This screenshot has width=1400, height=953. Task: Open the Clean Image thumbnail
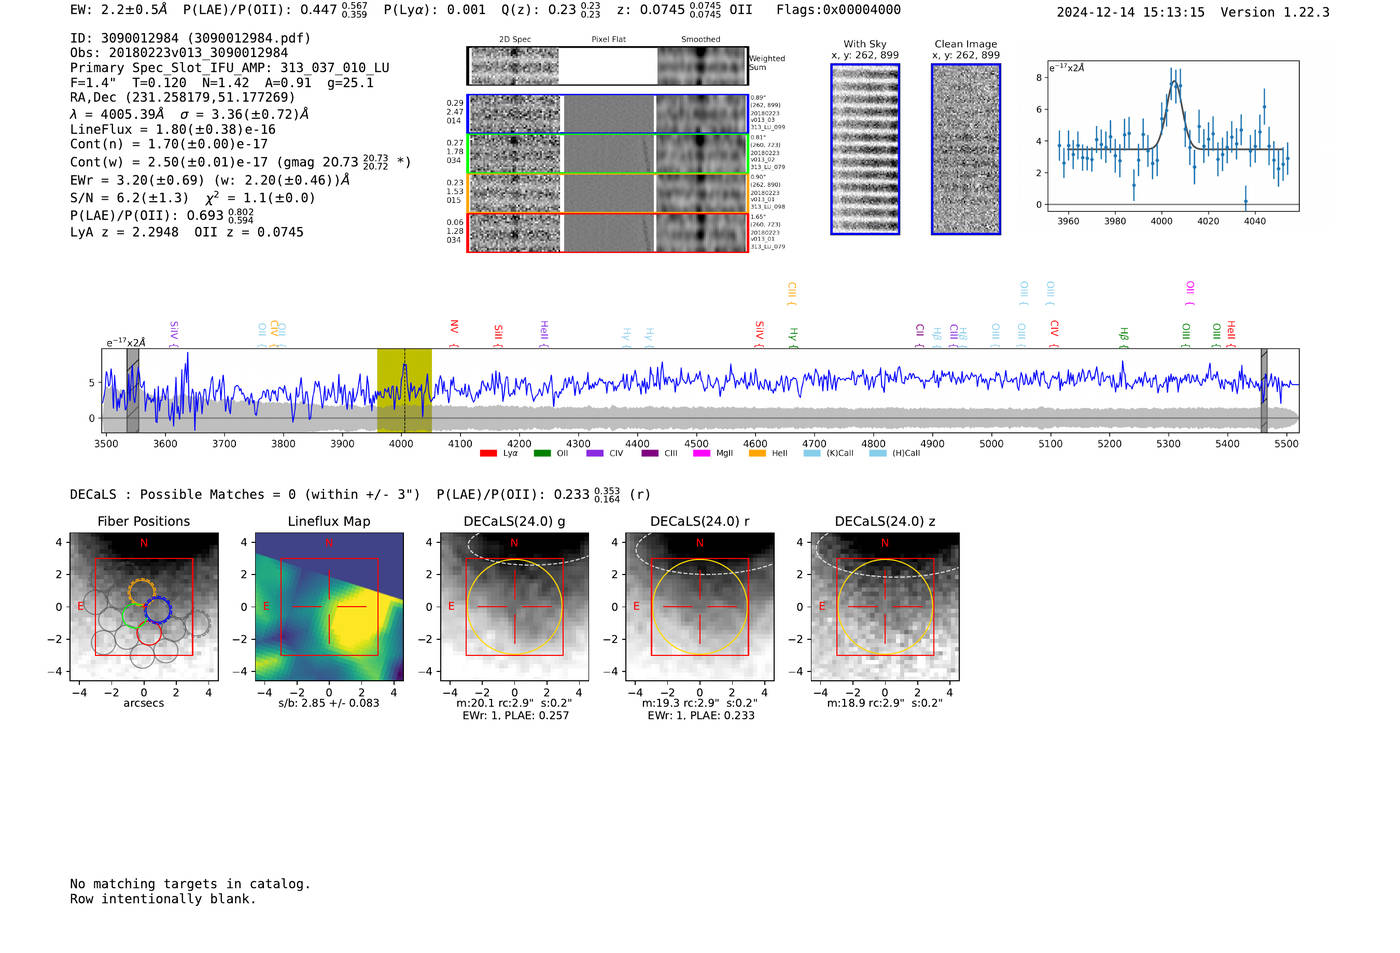(x=966, y=149)
